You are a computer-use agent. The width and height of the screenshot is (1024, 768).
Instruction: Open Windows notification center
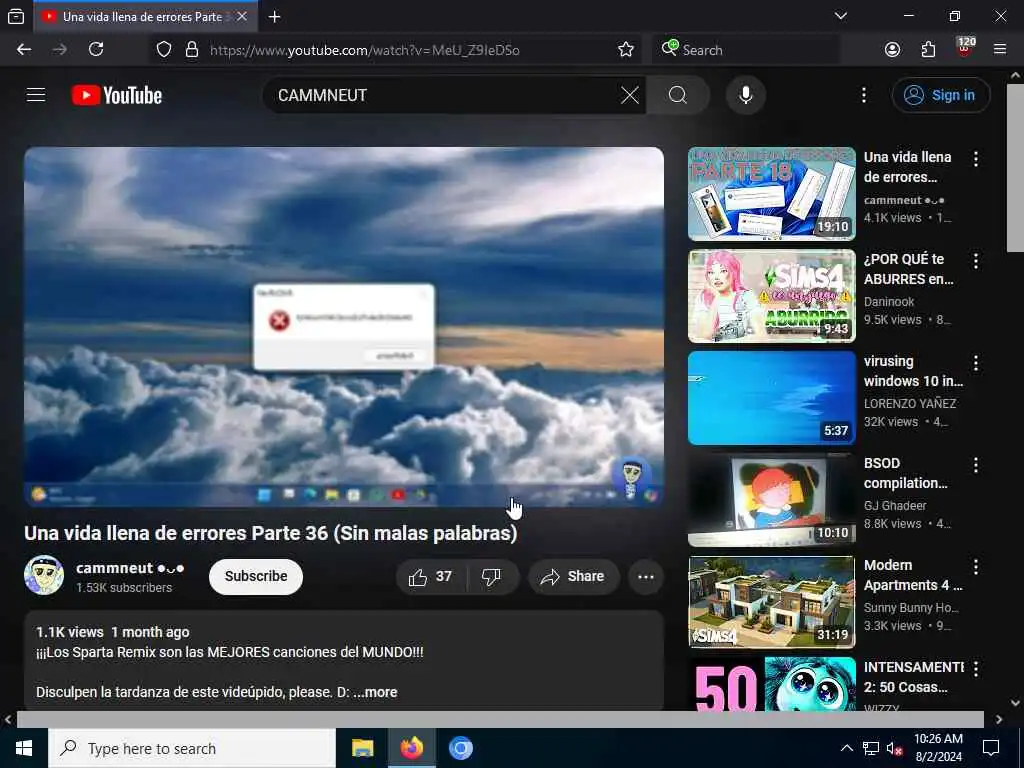coord(991,748)
